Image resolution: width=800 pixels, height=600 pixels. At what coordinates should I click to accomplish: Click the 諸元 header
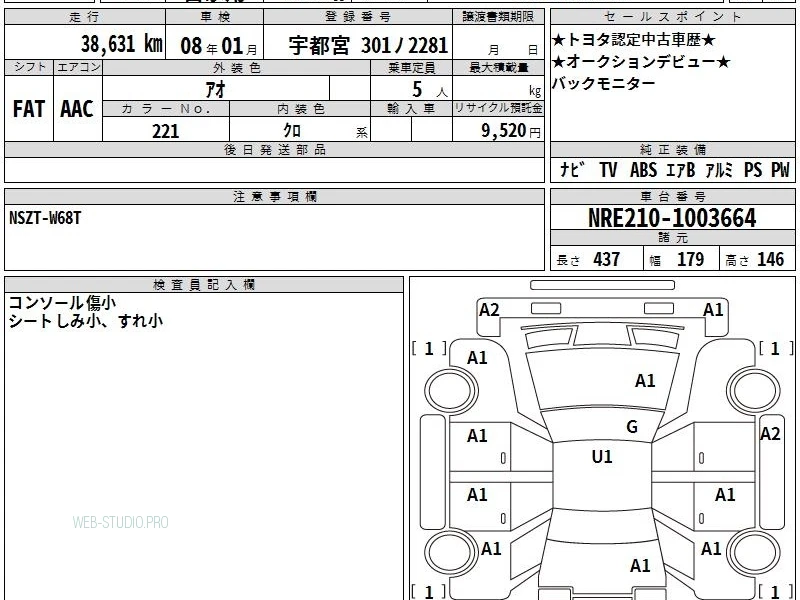tap(672, 238)
